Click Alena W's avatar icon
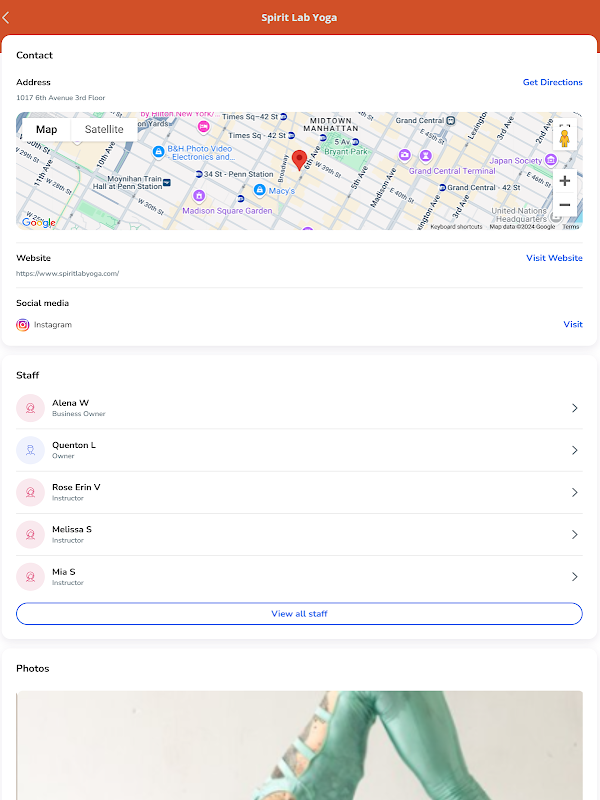 [31, 408]
